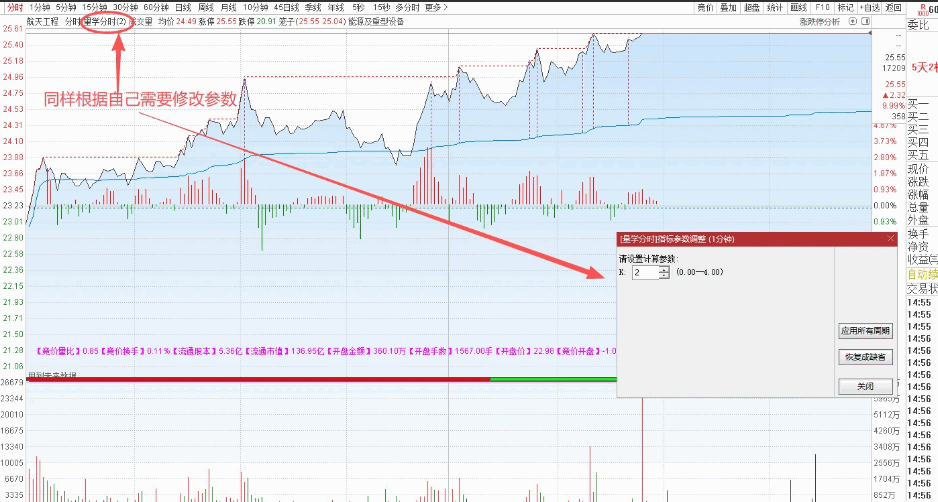Click the 叠加 overlay button
The image size is (938, 502).
[728, 7]
